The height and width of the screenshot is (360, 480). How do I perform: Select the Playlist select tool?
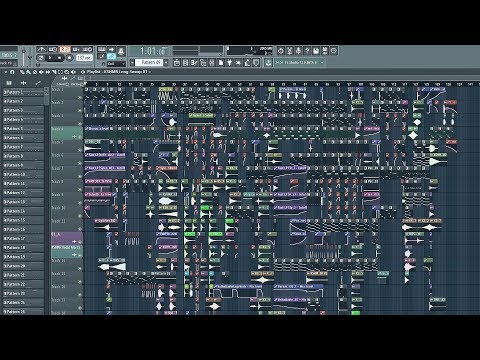[61, 72]
